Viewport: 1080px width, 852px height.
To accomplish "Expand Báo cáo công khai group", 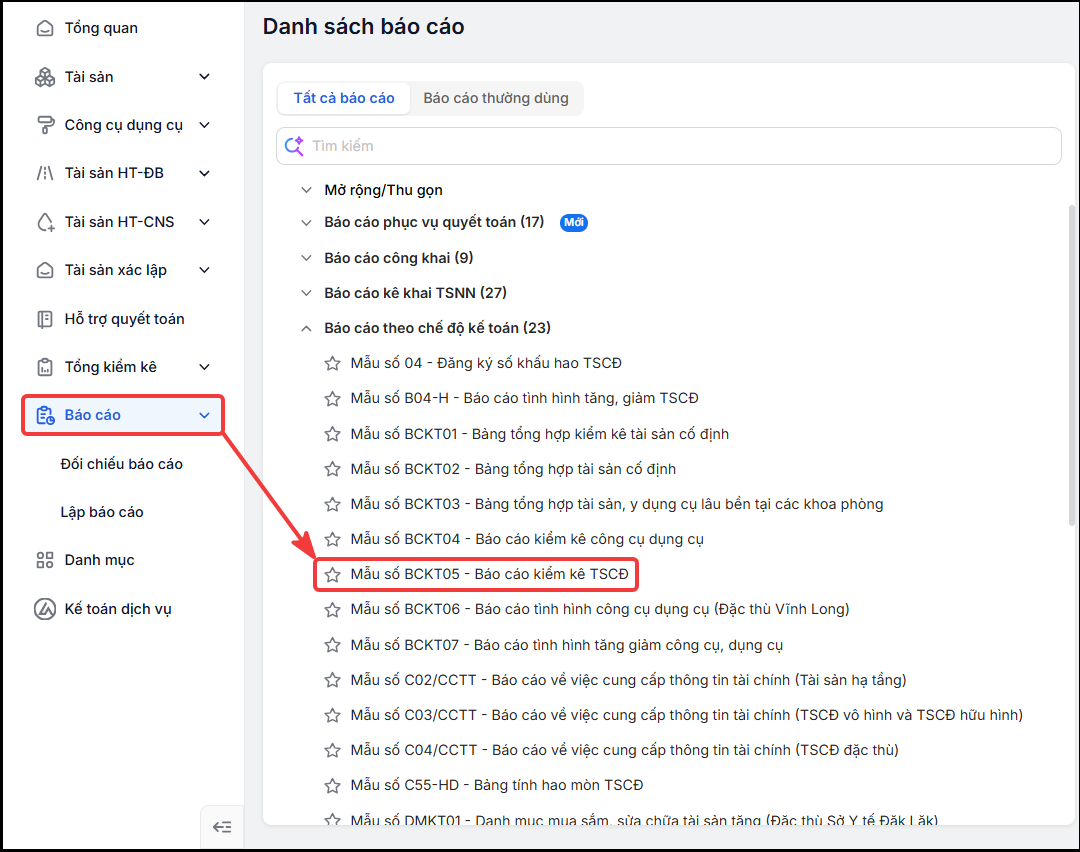I will [x=307, y=258].
